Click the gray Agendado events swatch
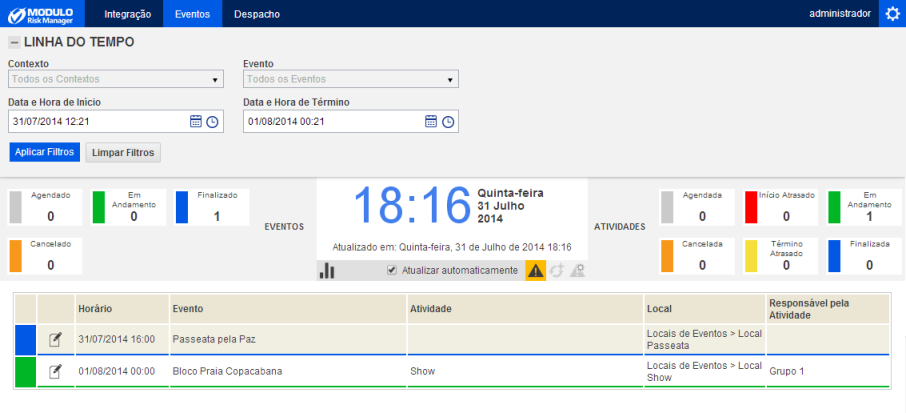This screenshot has height=413, width=906. tap(16, 207)
